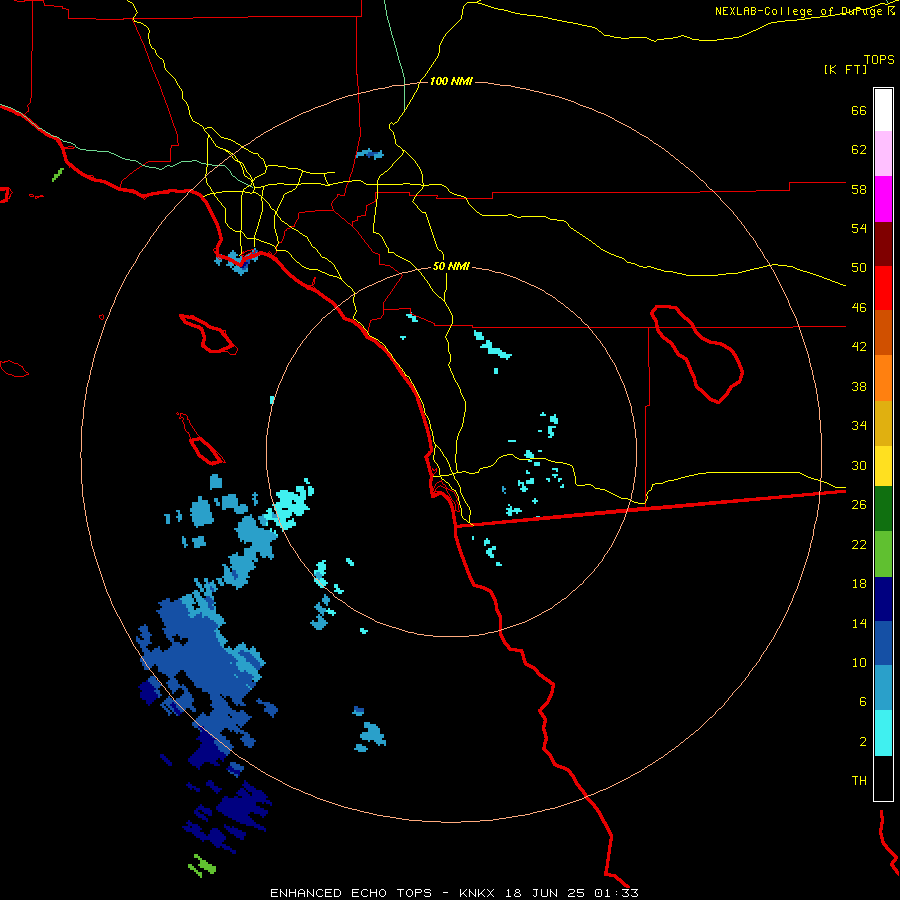The image size is (900, 900).
Task: Click the light green legend swatch
Action: [883, 554]
